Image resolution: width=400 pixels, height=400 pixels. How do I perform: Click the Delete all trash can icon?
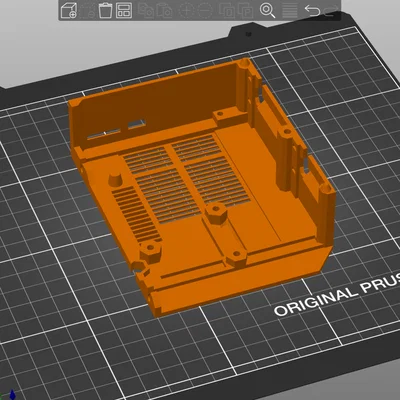105,10
